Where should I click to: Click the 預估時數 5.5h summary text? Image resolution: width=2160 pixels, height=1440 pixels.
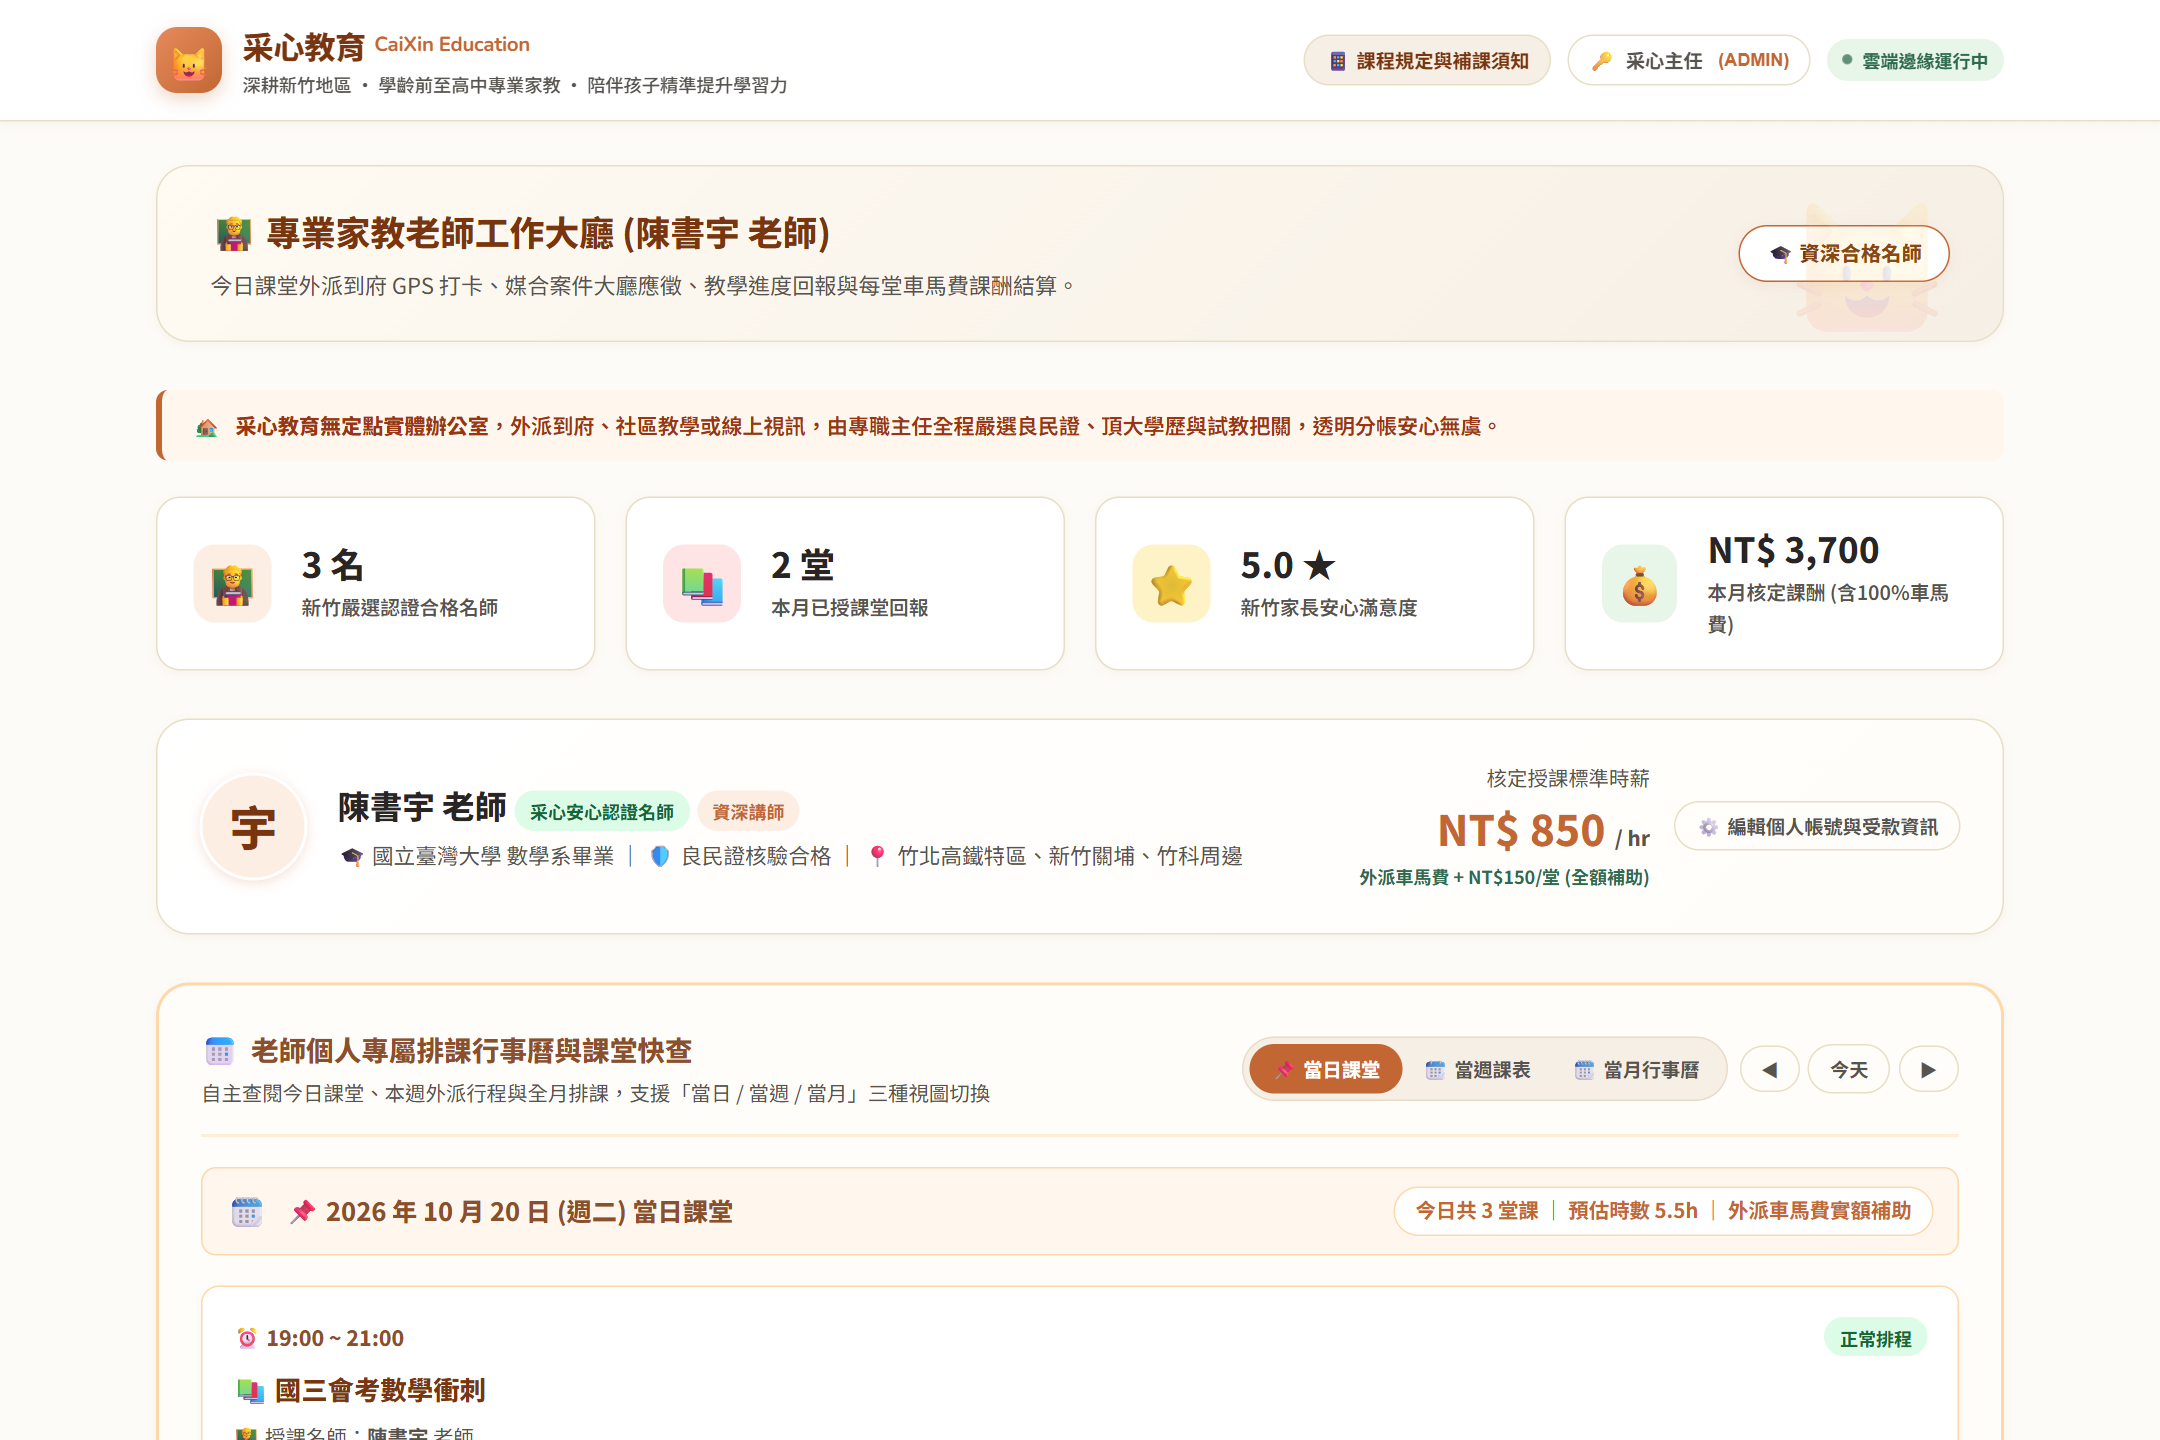click(x=1633, y=1212)
